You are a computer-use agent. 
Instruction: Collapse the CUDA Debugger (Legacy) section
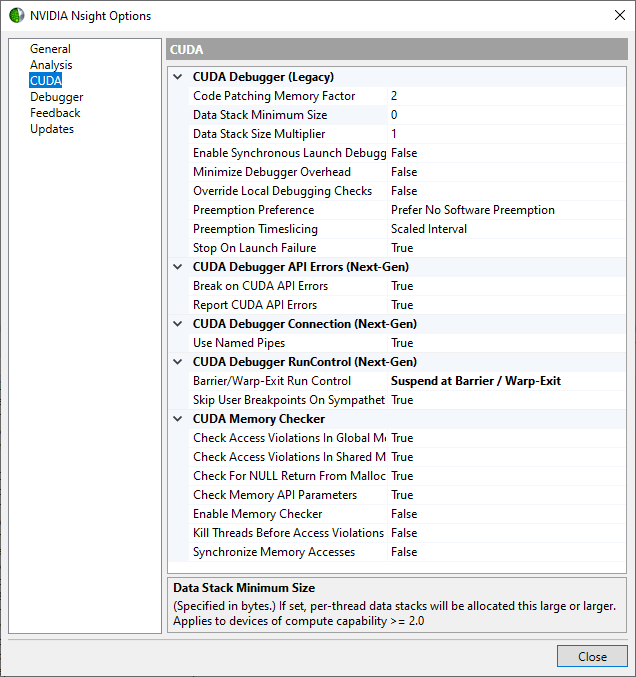pos(177,77)
